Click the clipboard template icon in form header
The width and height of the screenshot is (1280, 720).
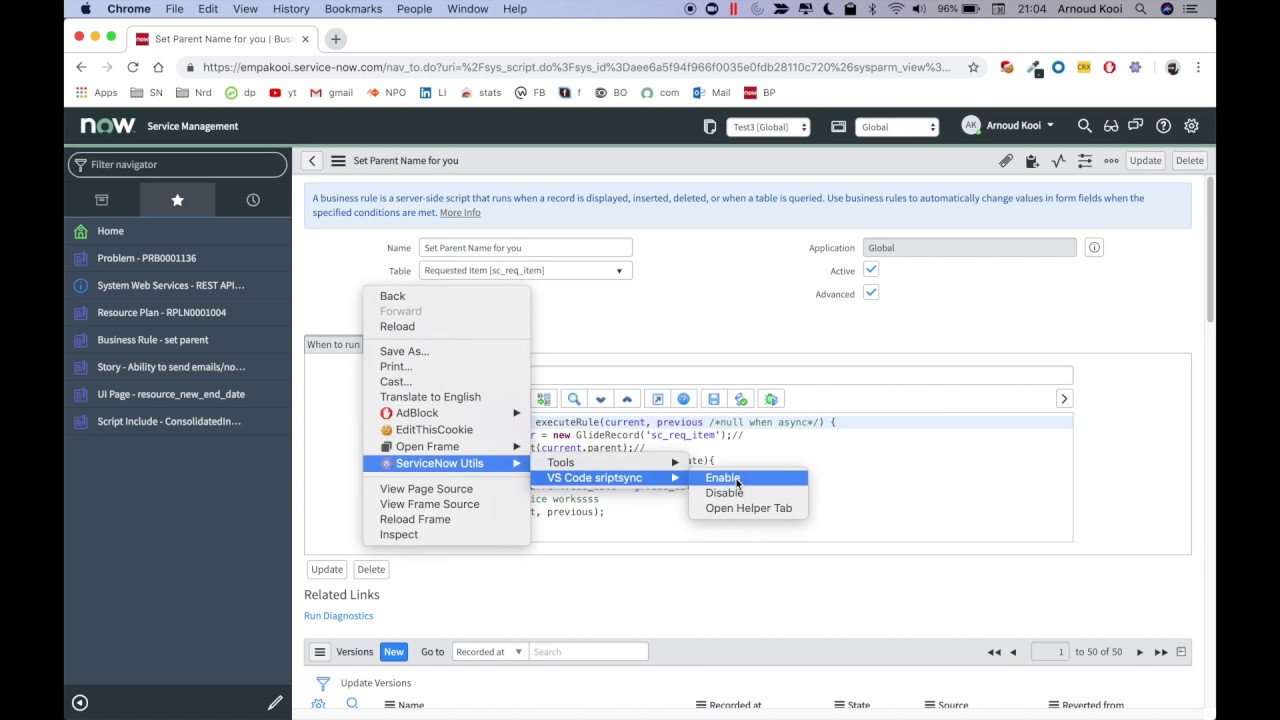1032,160
